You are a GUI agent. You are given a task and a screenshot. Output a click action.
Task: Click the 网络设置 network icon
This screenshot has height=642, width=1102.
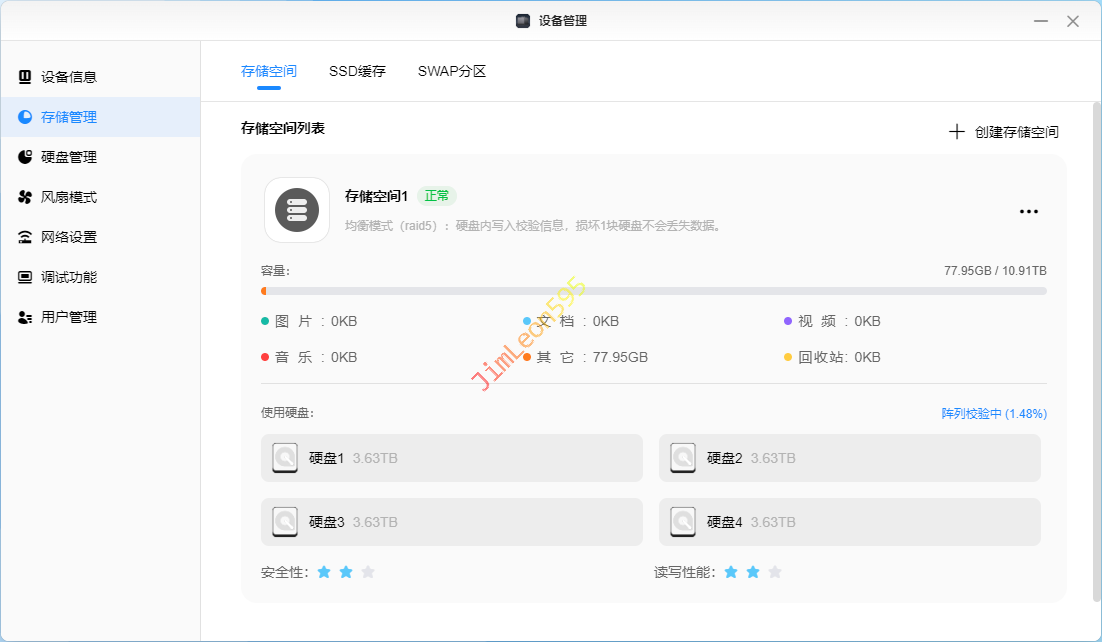(x=25, y=237)
